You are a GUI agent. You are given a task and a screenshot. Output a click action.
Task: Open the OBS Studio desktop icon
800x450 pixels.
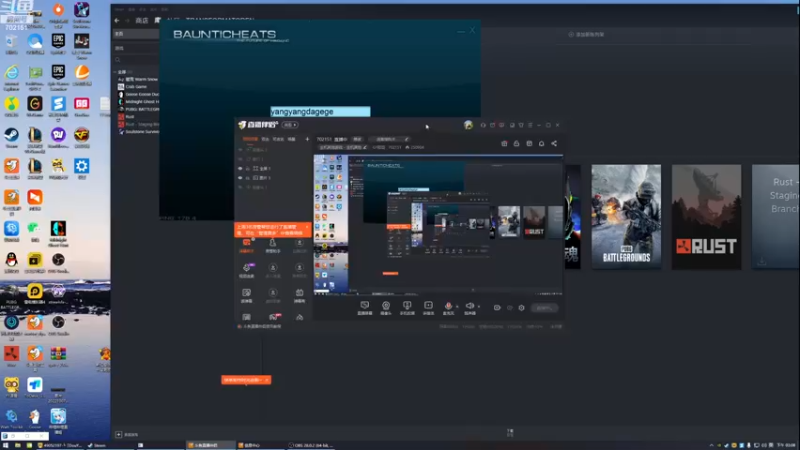58,262
